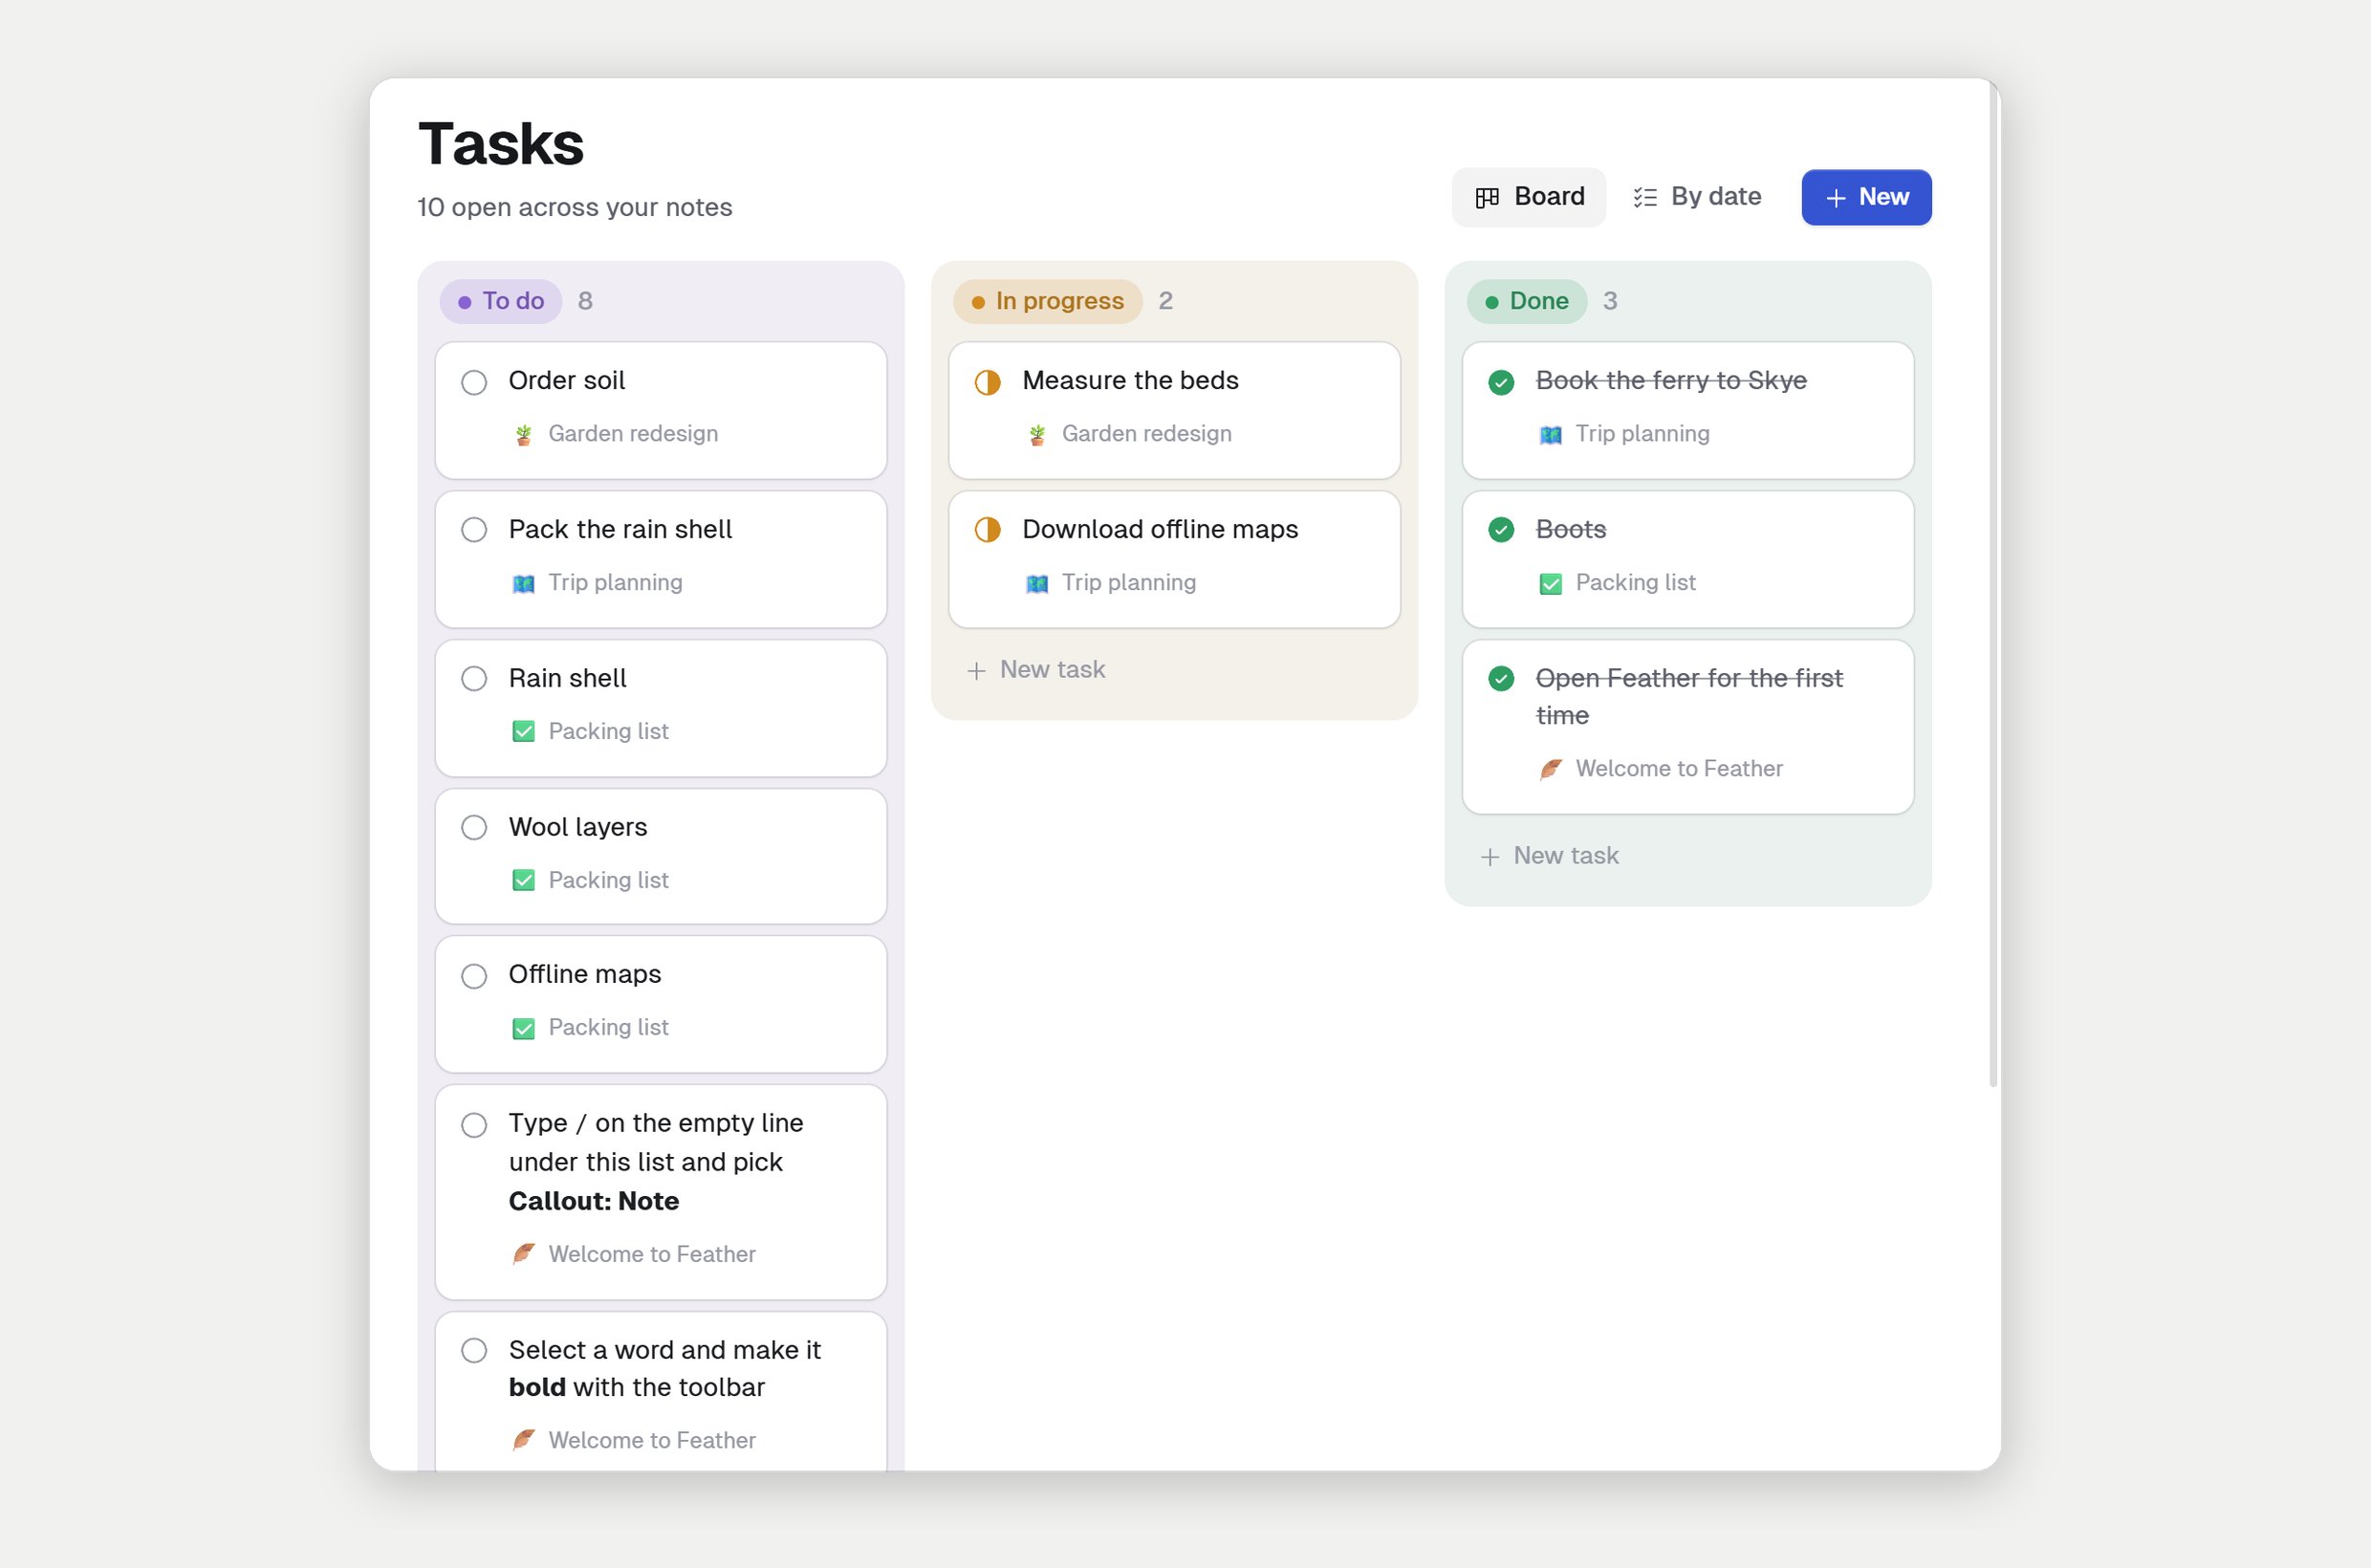This screenshot has height=1568, width=2371.
Task: Add New task in In progress column
Action: click(x=1036, y=670)
